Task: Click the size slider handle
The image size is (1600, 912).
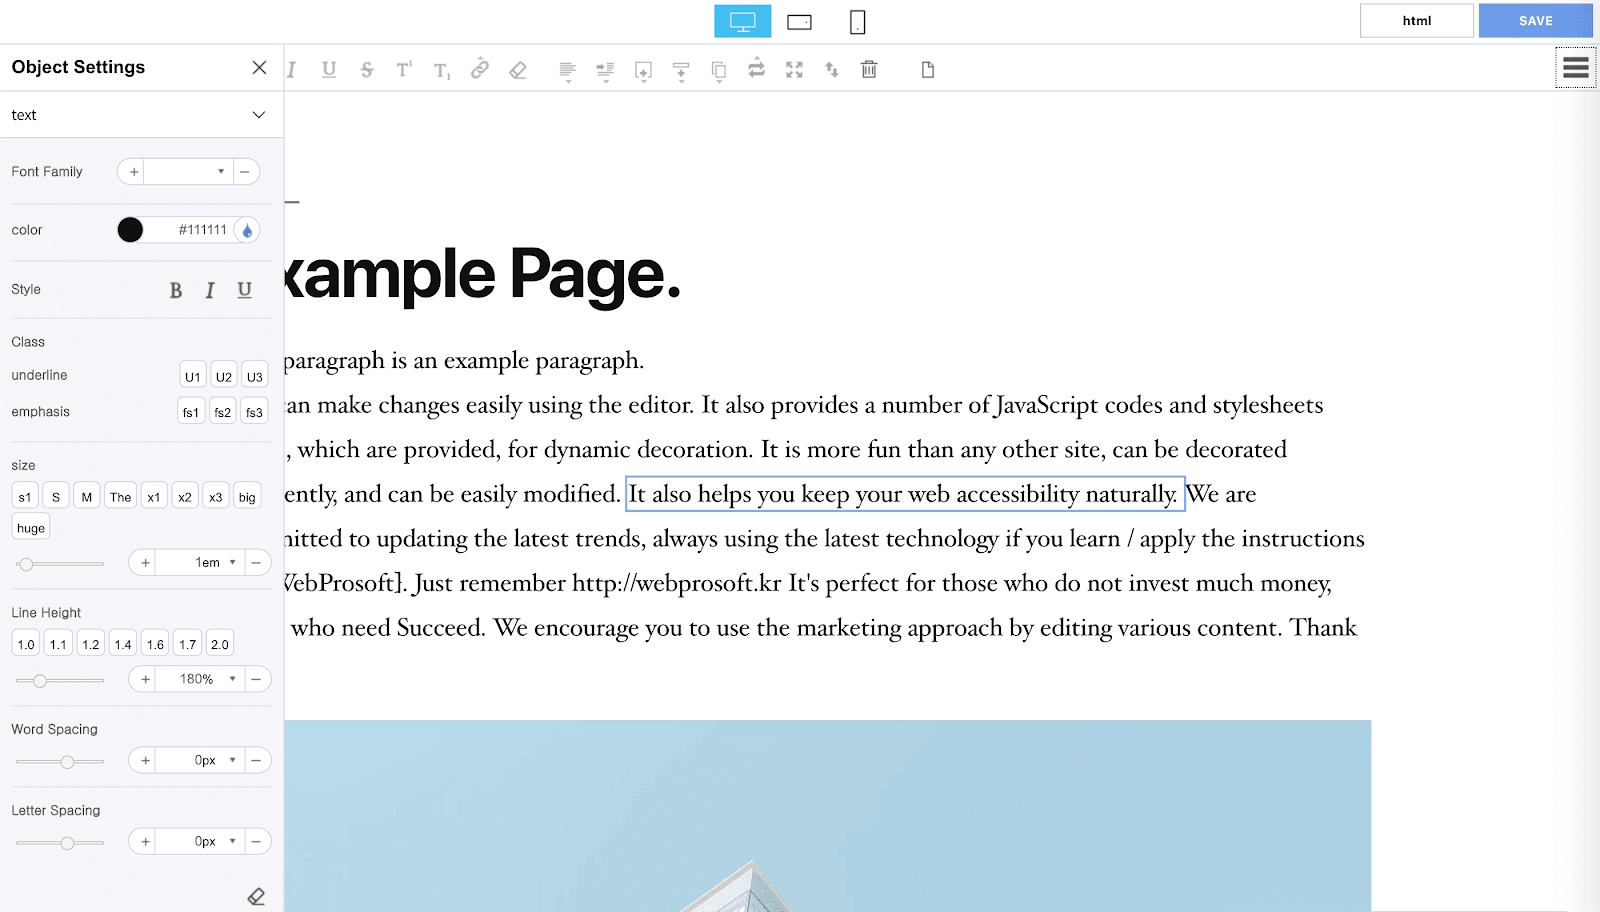Action: pyautogui.click(x=26, y=564)
